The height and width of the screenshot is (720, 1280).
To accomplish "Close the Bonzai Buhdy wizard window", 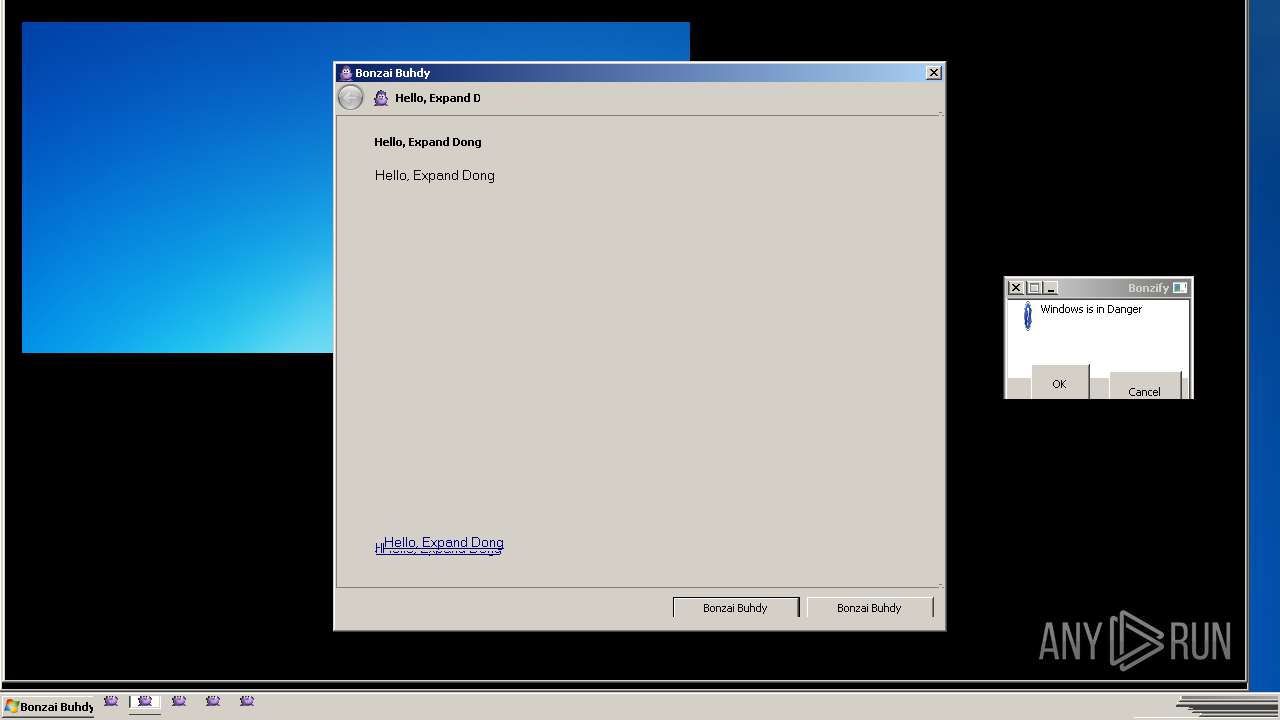I will (x=933, y=73).
